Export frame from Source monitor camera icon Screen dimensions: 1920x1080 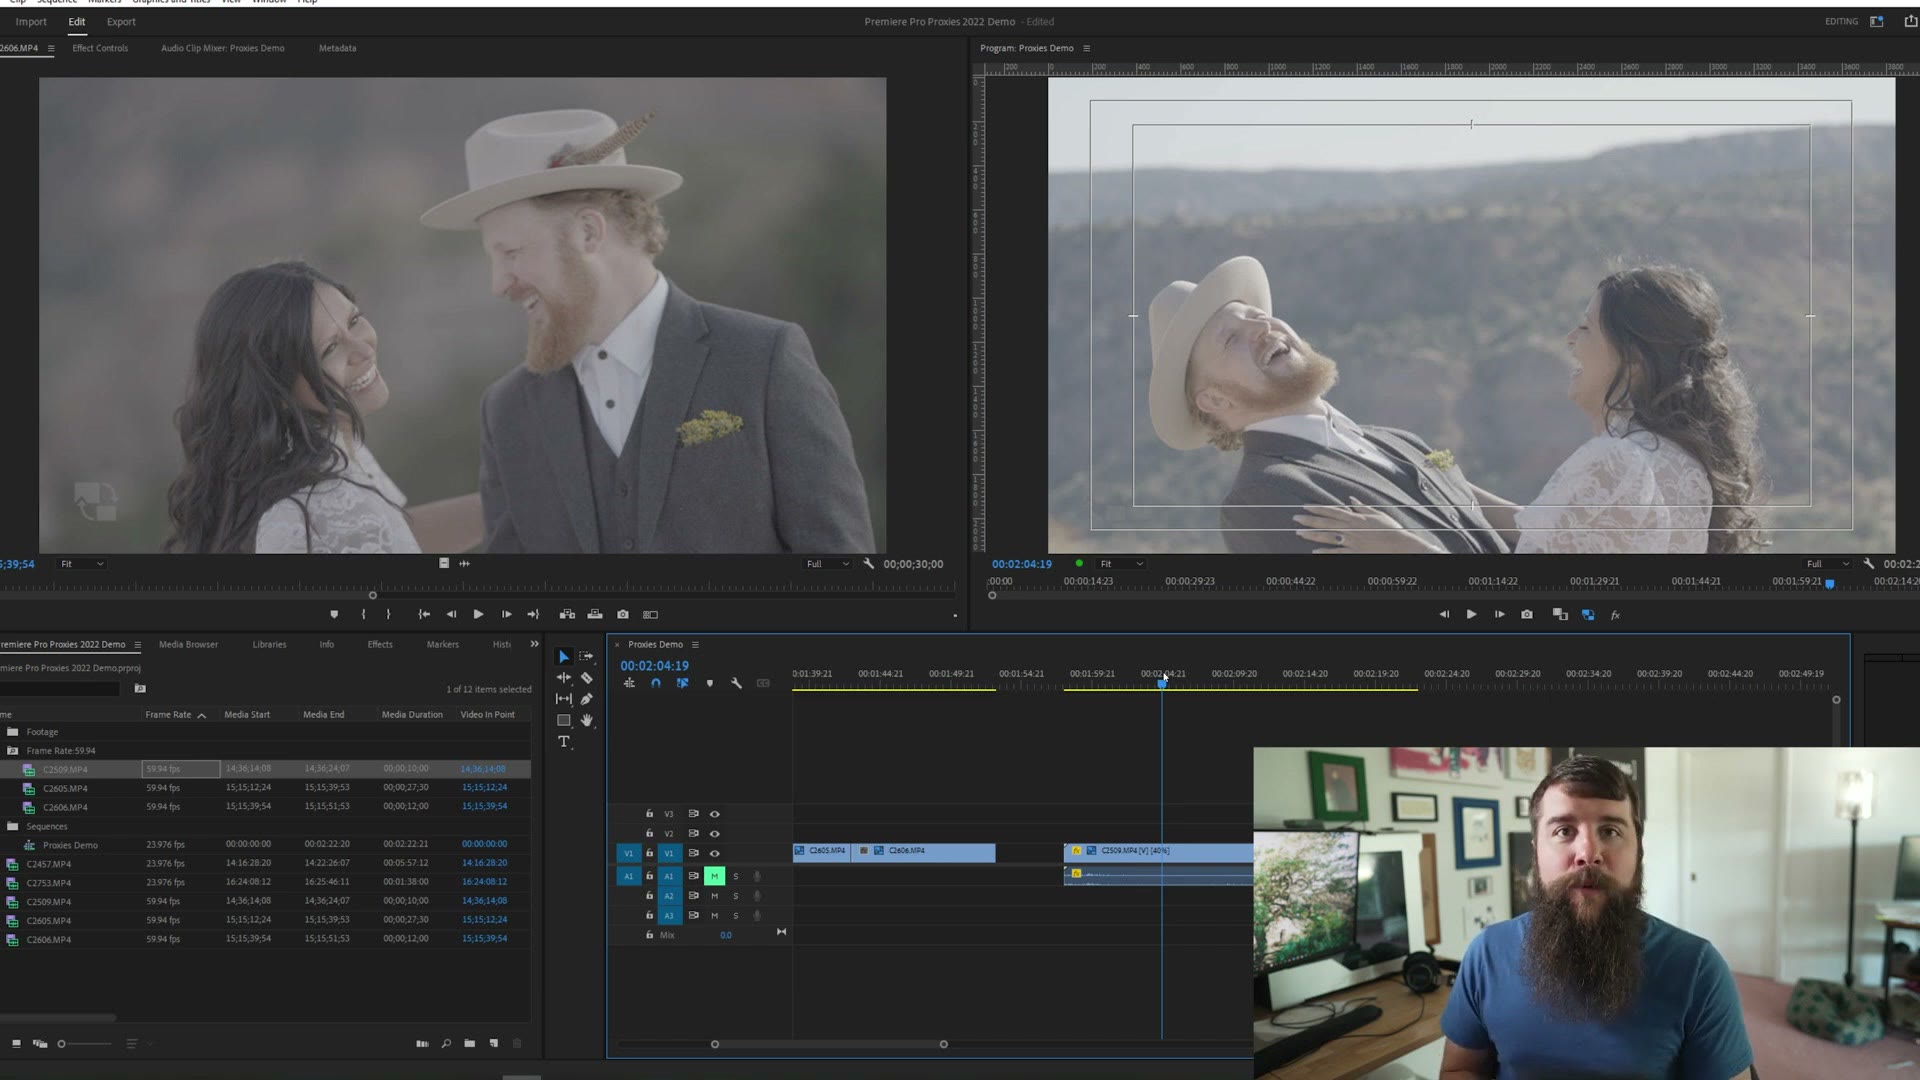tap(623, 615)
